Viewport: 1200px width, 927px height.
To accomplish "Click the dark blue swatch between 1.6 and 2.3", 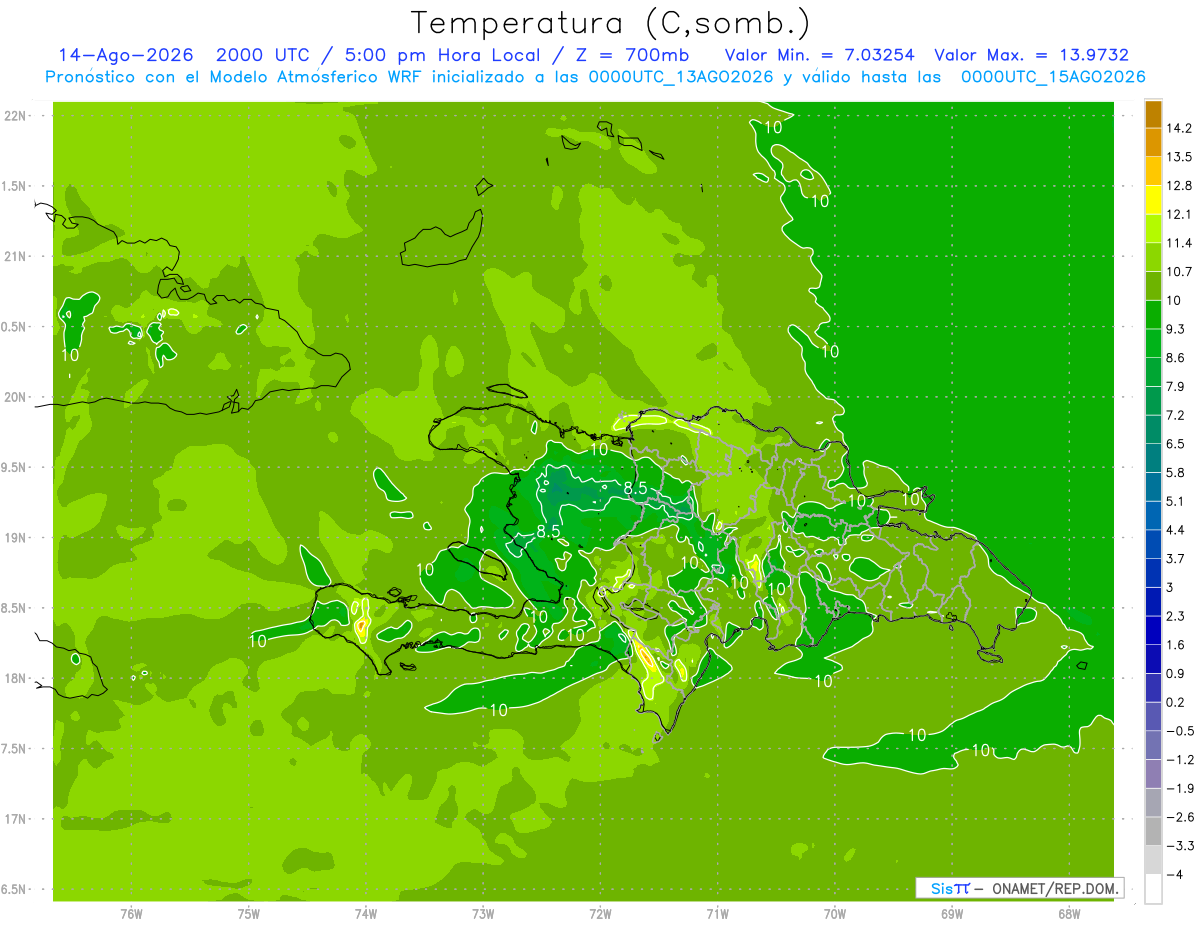I will click(1153, 630).
